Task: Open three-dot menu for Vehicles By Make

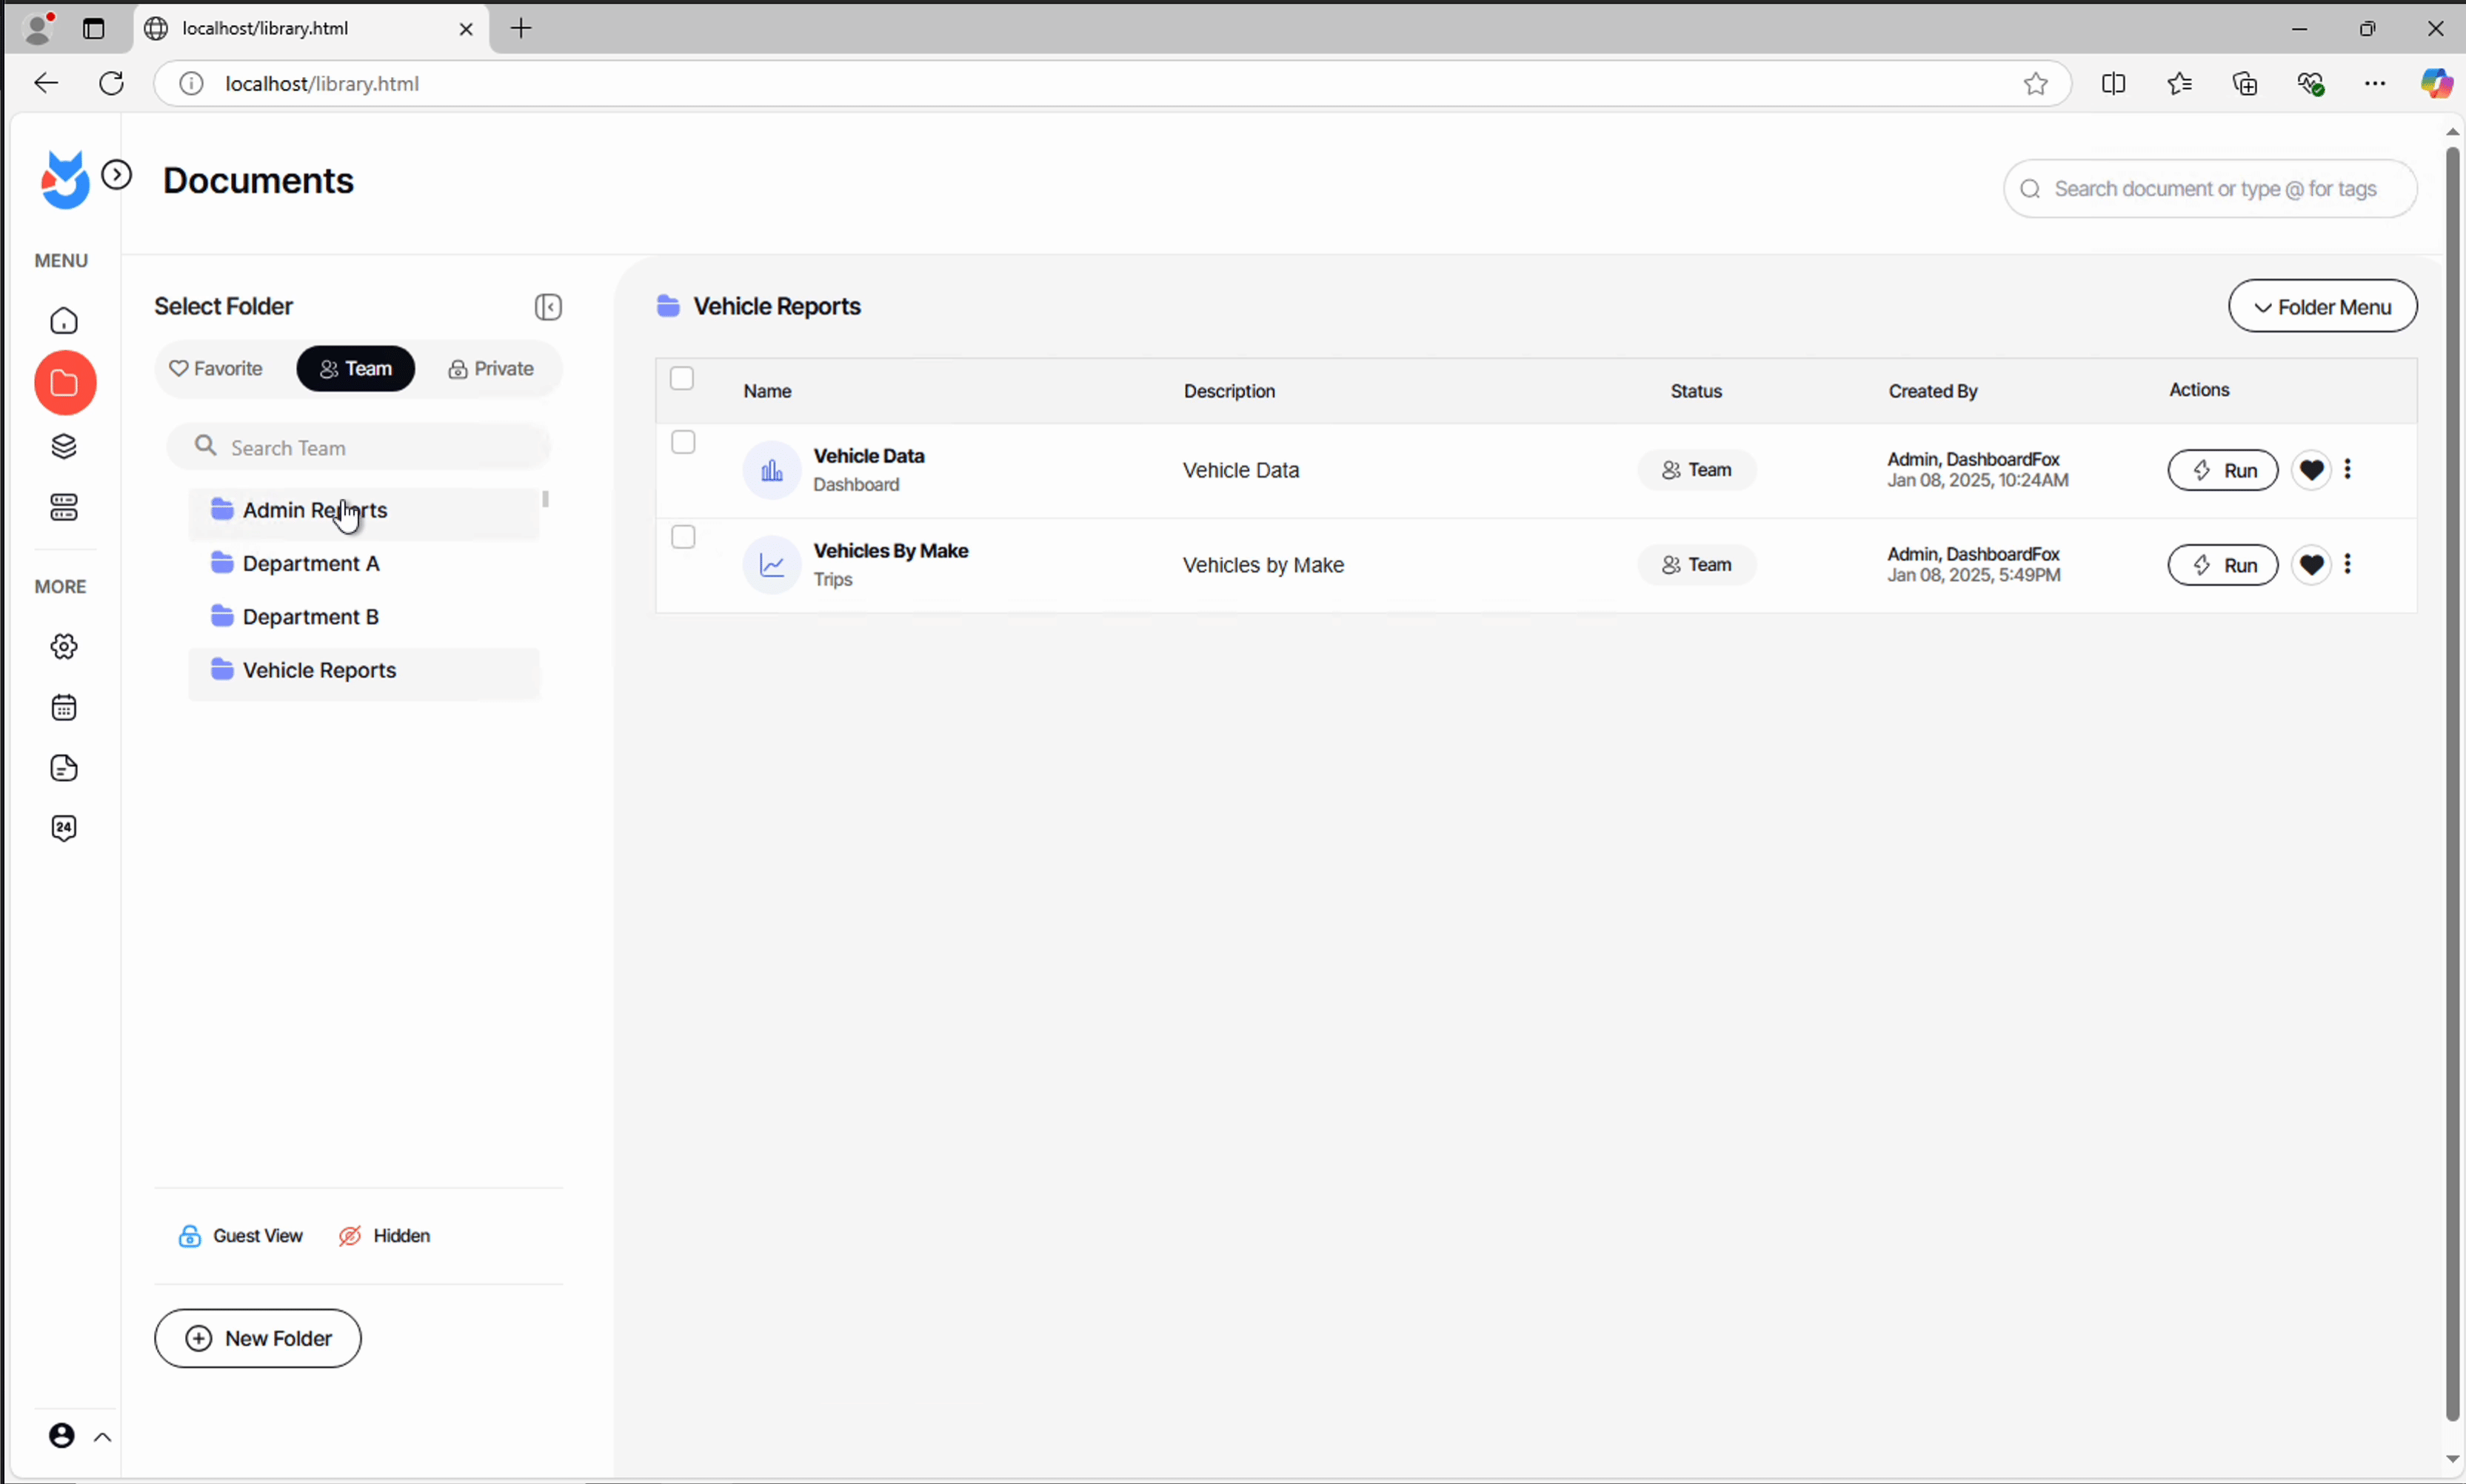Action: point(2347,565)
